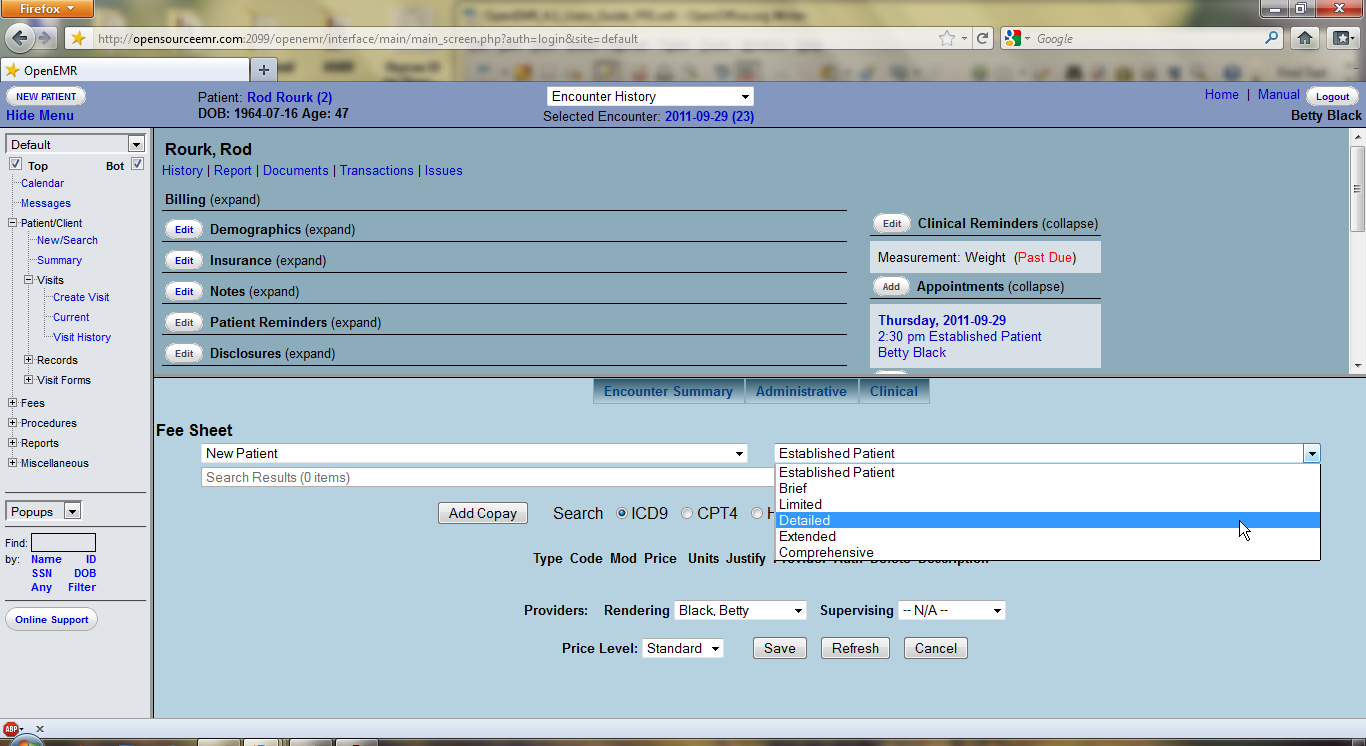Open a new browser tab with plus
This screenshot has height=746, width=1366.
(x=264, y=70)
